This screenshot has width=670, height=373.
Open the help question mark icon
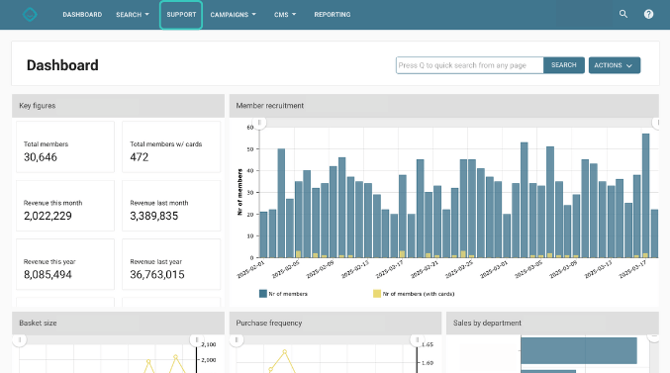point(648,15)
